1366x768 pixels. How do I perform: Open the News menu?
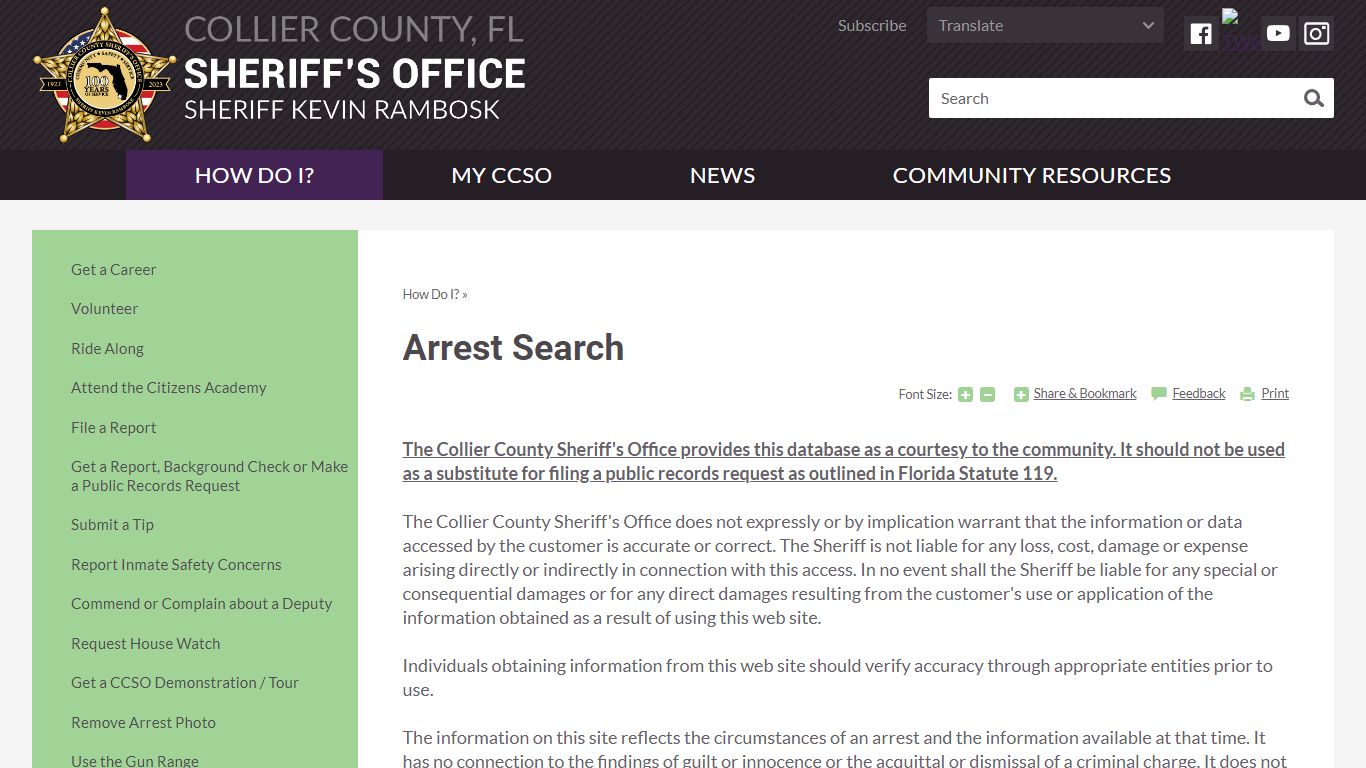722,175
